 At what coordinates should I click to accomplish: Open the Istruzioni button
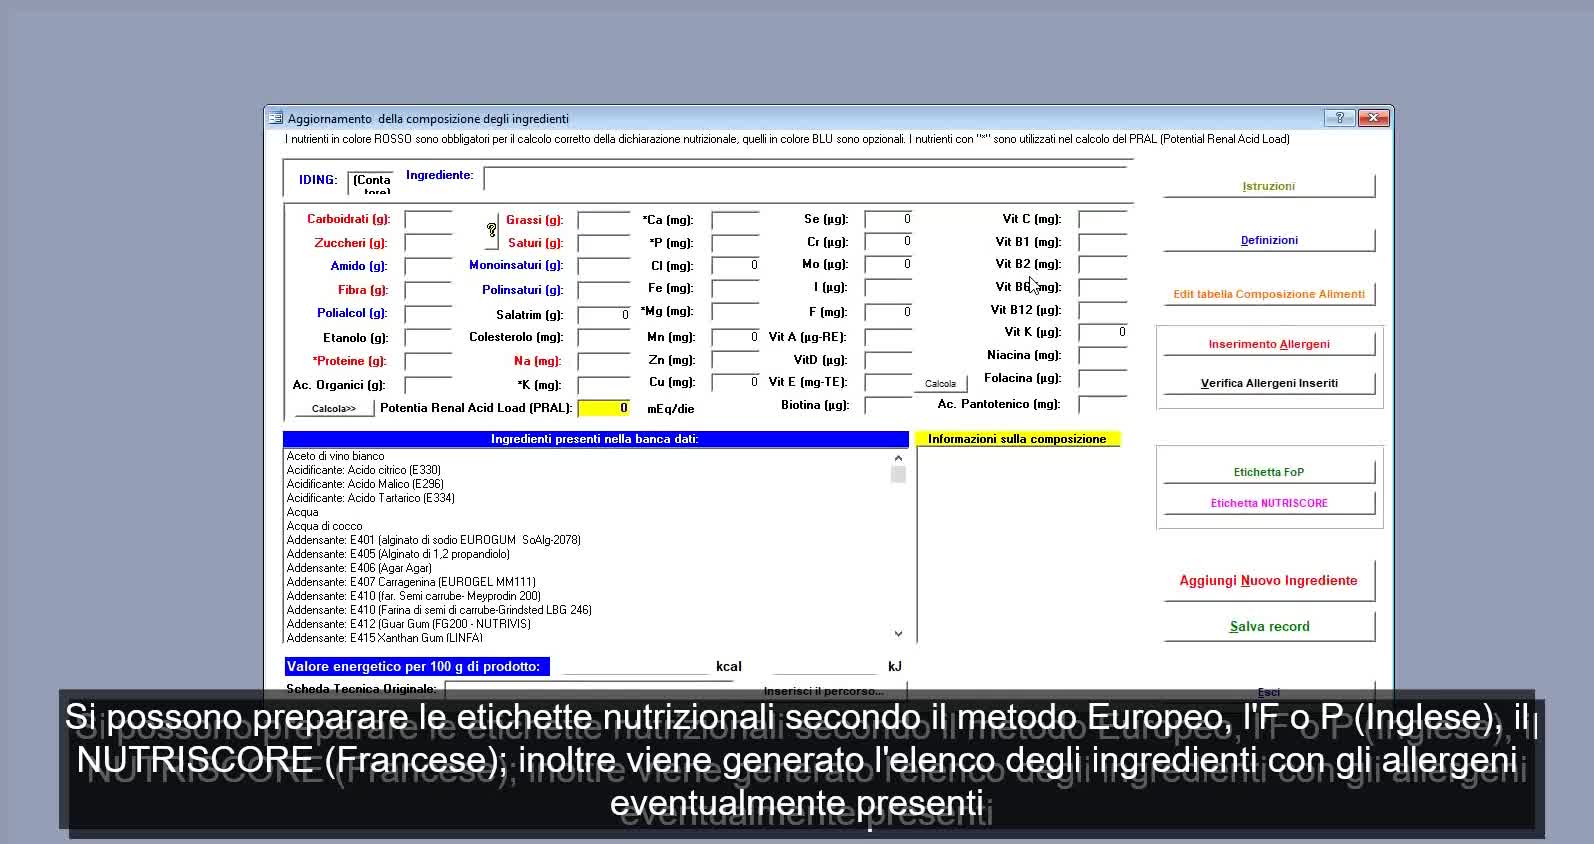(1269, 186)
